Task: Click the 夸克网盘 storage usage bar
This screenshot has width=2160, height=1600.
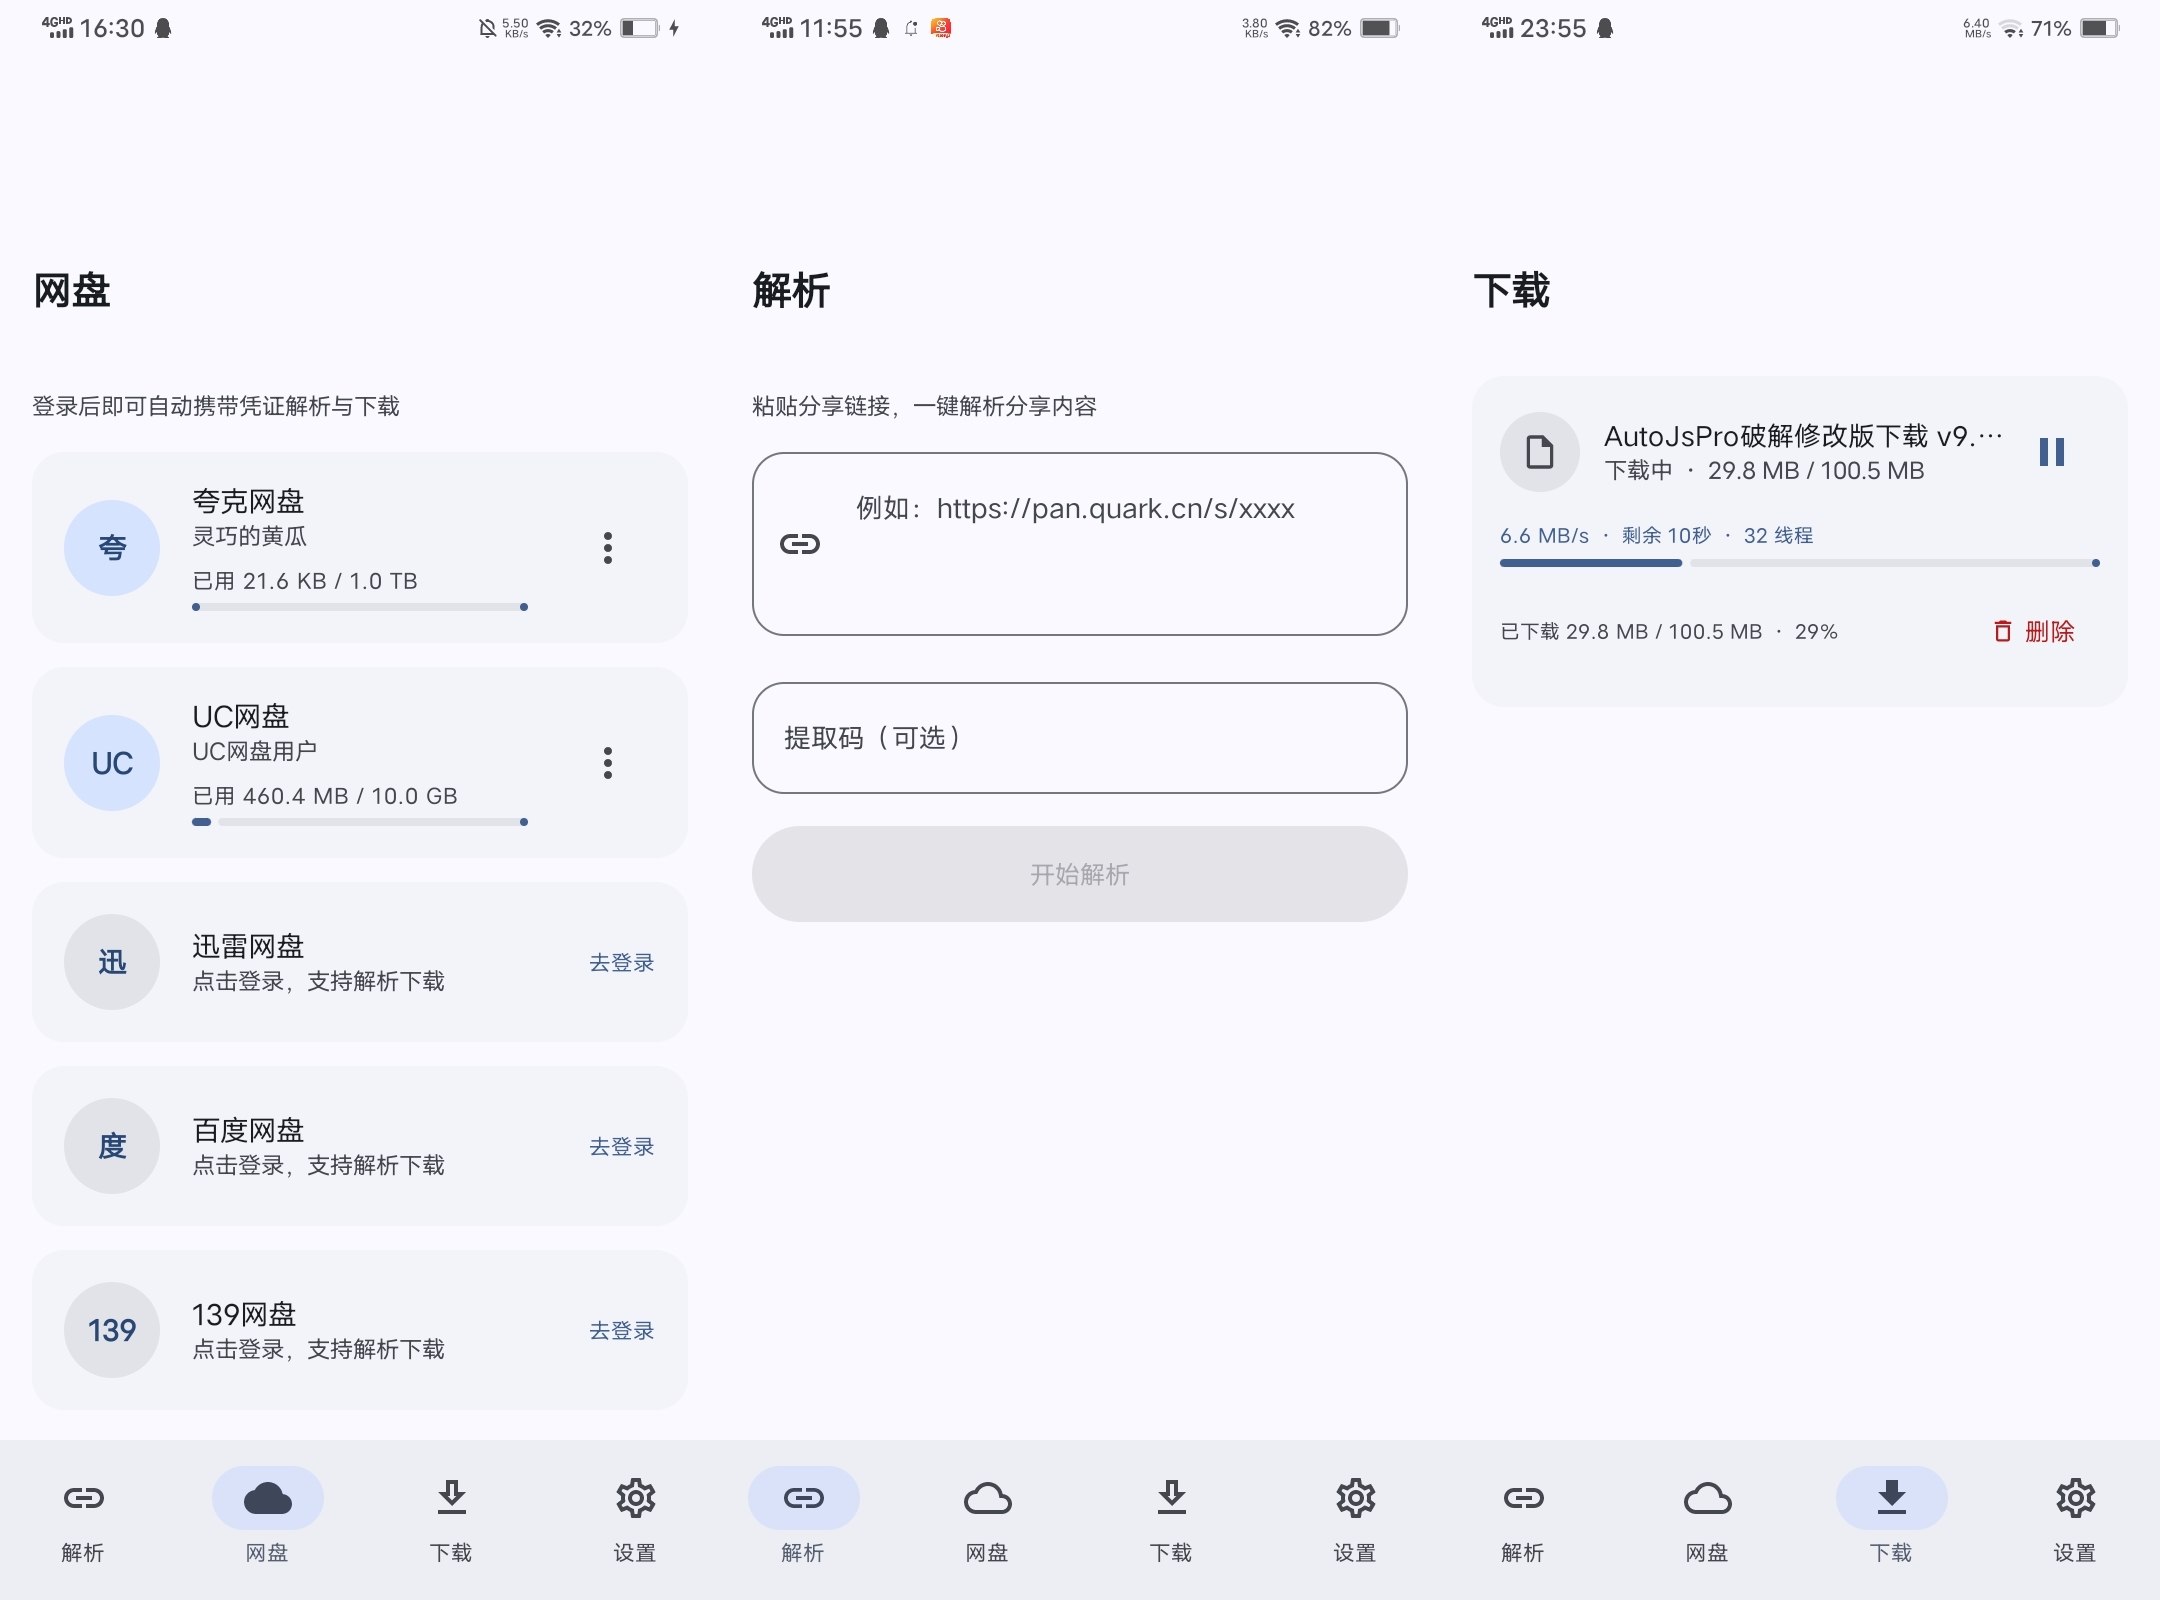Action: pyautogui.click(x=360, y=607)
